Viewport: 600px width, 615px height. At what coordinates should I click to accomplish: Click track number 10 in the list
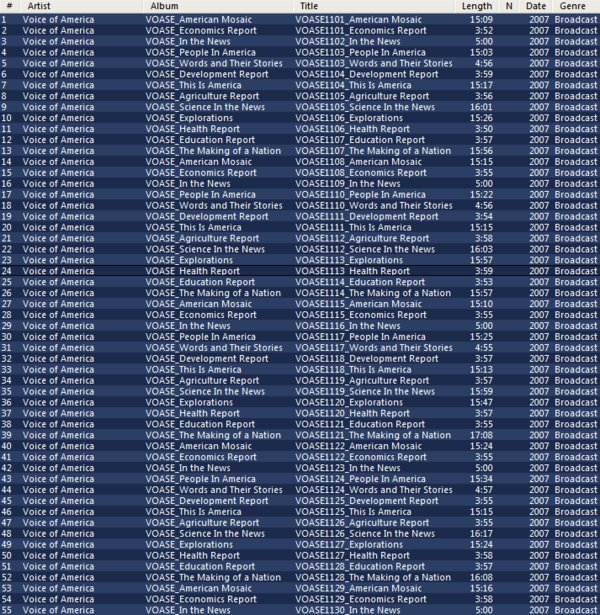6,118
